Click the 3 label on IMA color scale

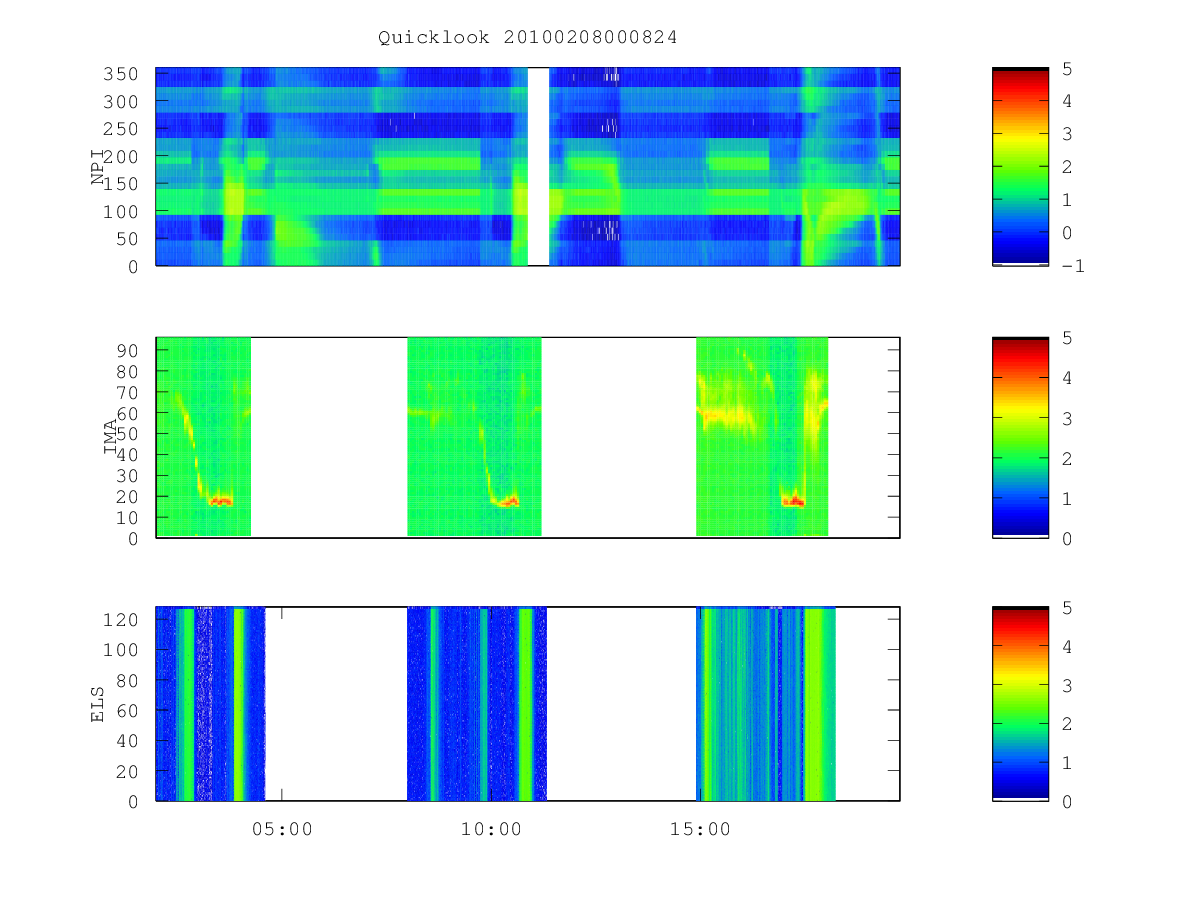[x=1066, y=418]
